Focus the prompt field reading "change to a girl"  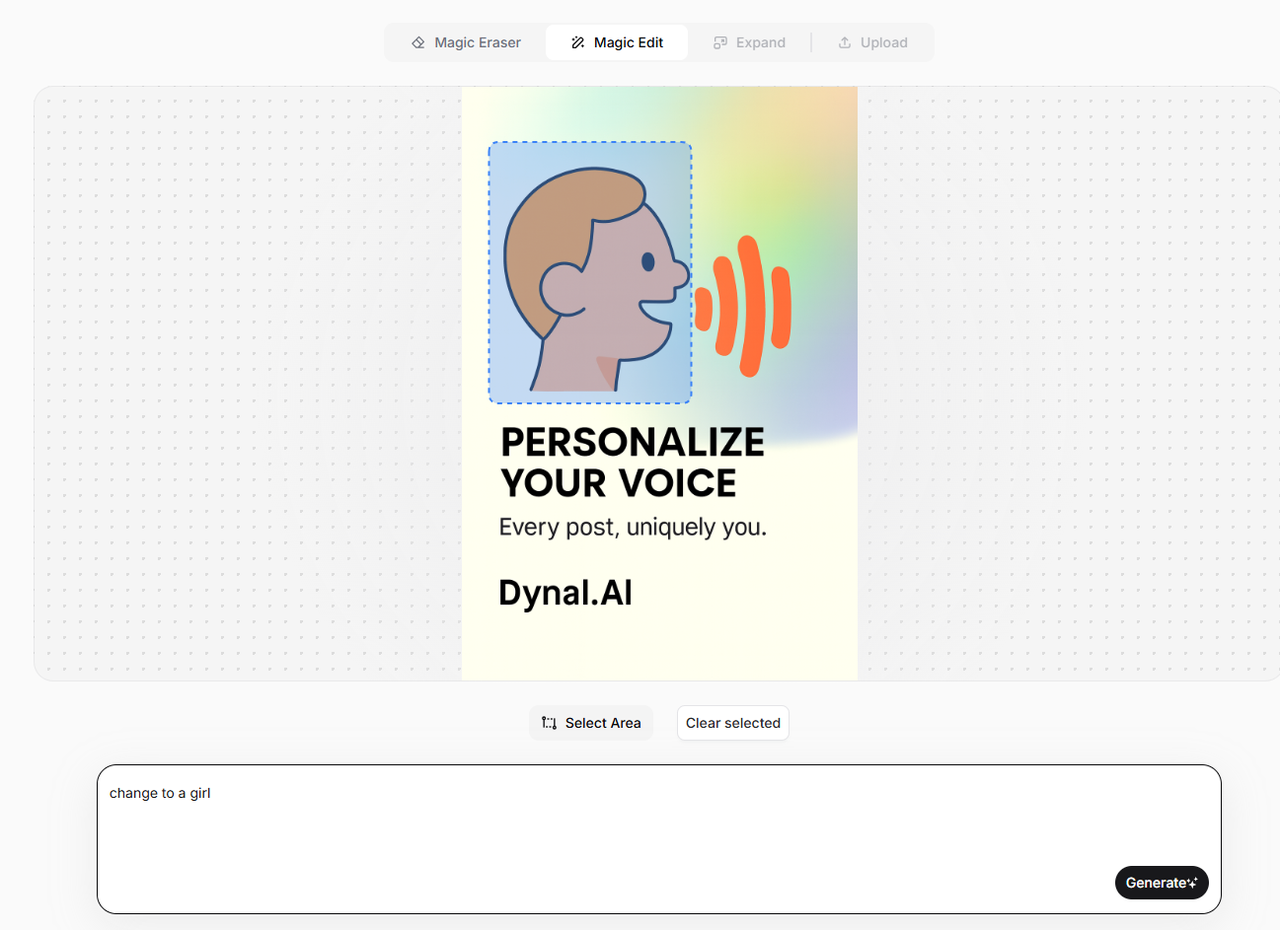tap(659, 839)
